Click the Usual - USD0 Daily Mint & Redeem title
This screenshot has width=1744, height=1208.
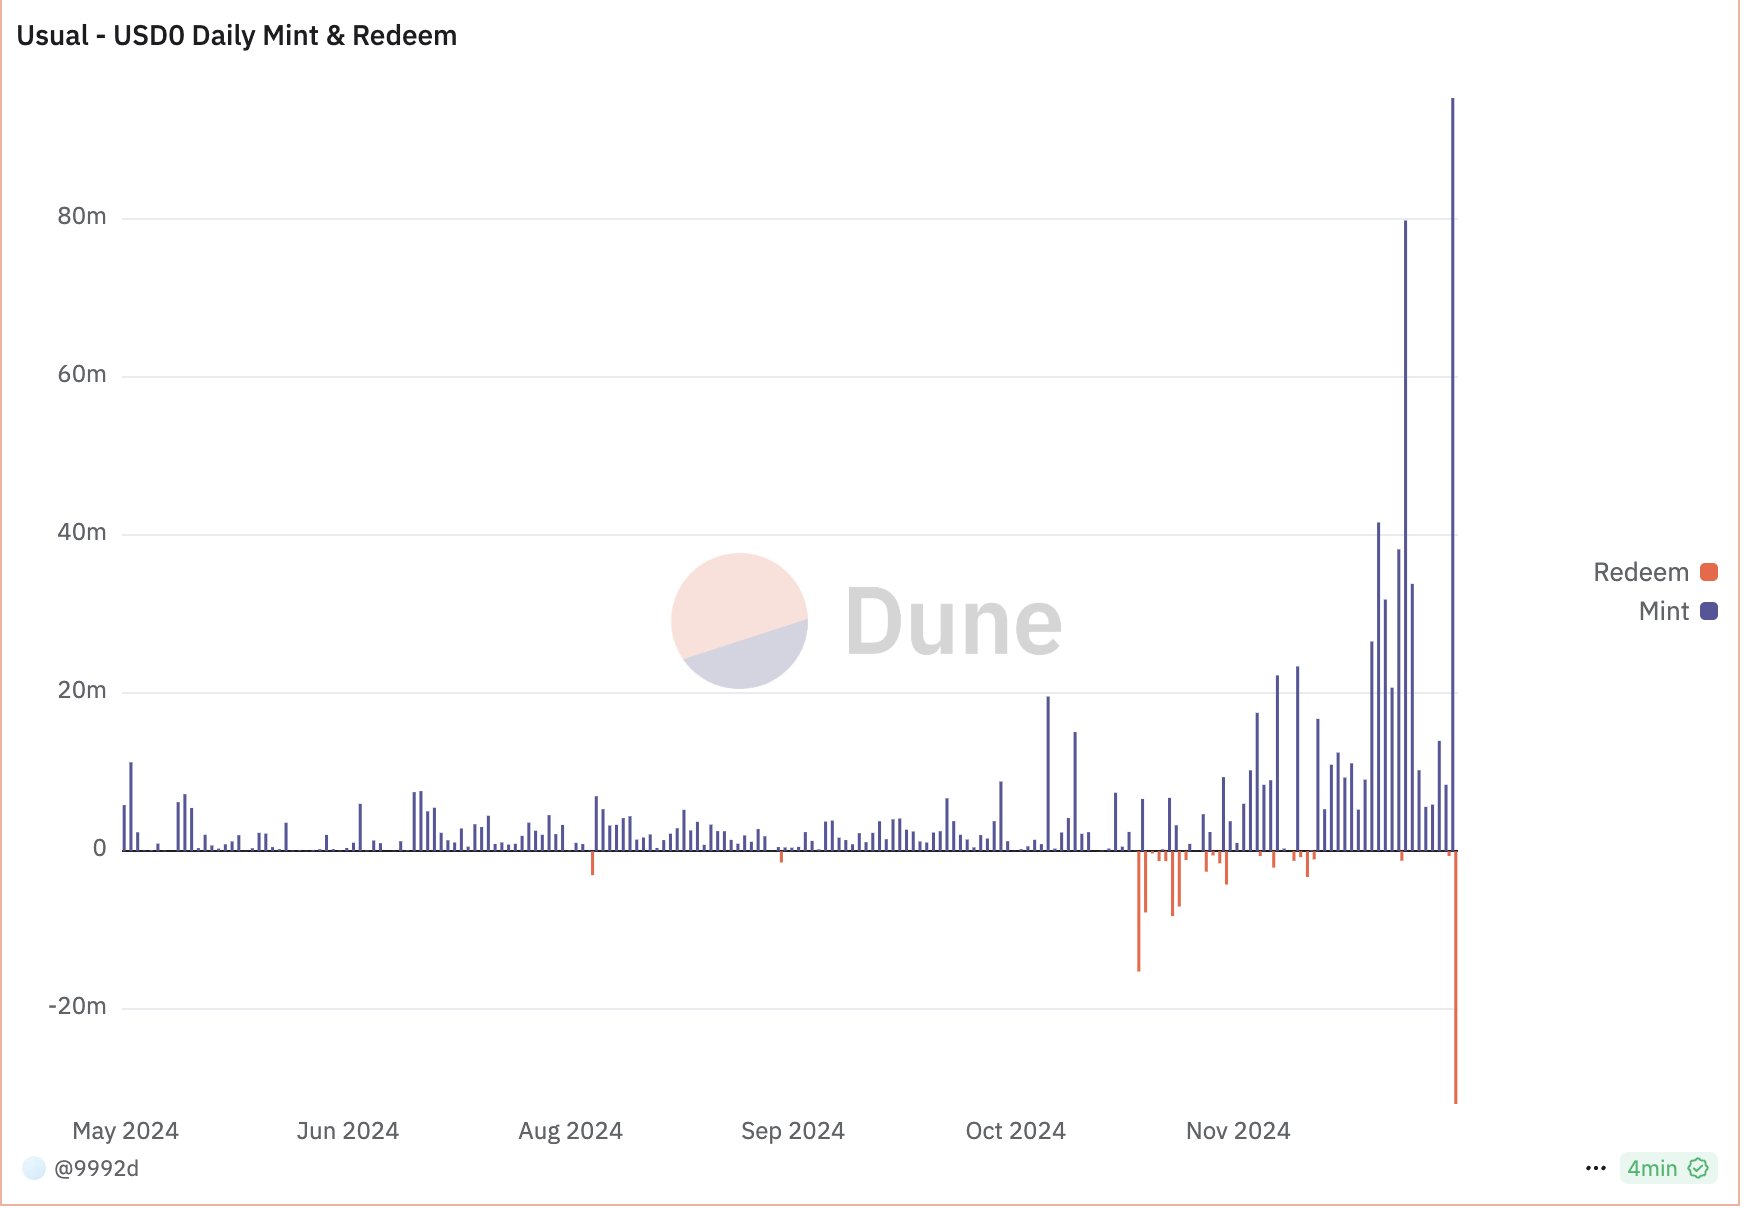(x=237, y=36)
